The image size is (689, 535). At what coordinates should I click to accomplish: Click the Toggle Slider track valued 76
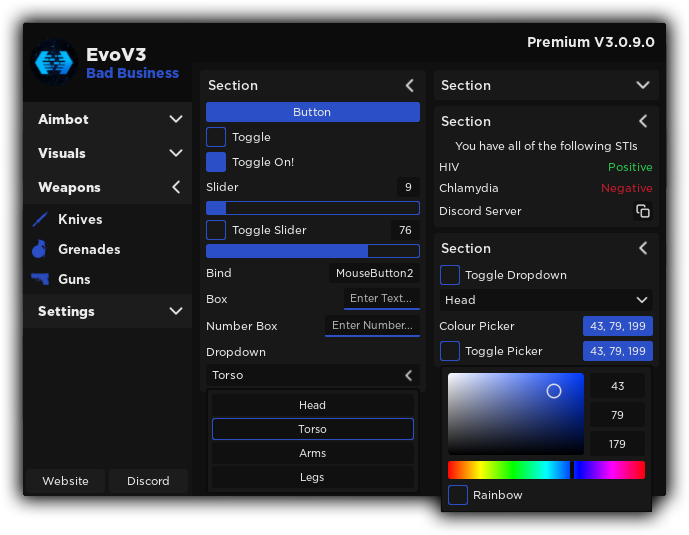pos(313,251)
